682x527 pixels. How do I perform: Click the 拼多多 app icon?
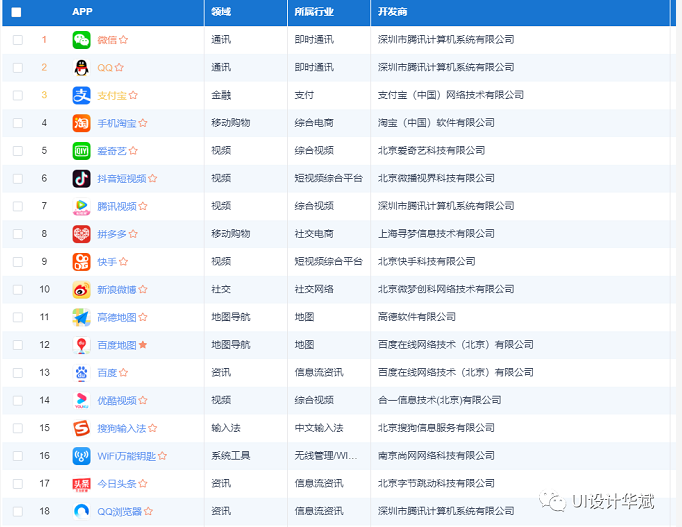click(x=81, y=234)
